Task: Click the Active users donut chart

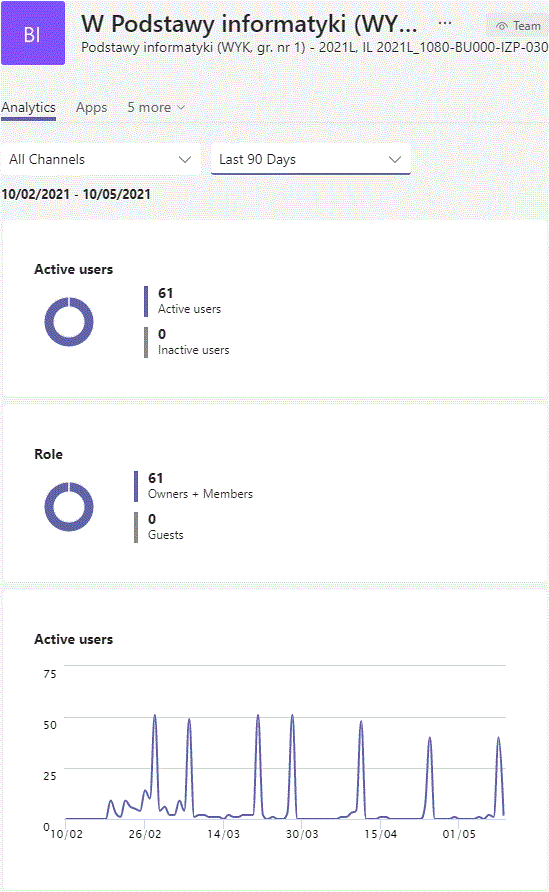Action: [x=69, y=322]
